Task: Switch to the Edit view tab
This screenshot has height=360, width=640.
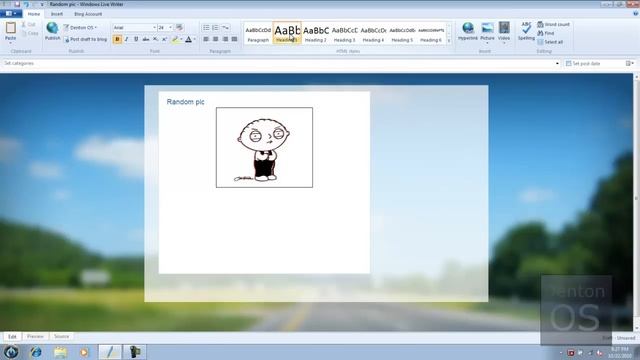Action: [13, 336]
